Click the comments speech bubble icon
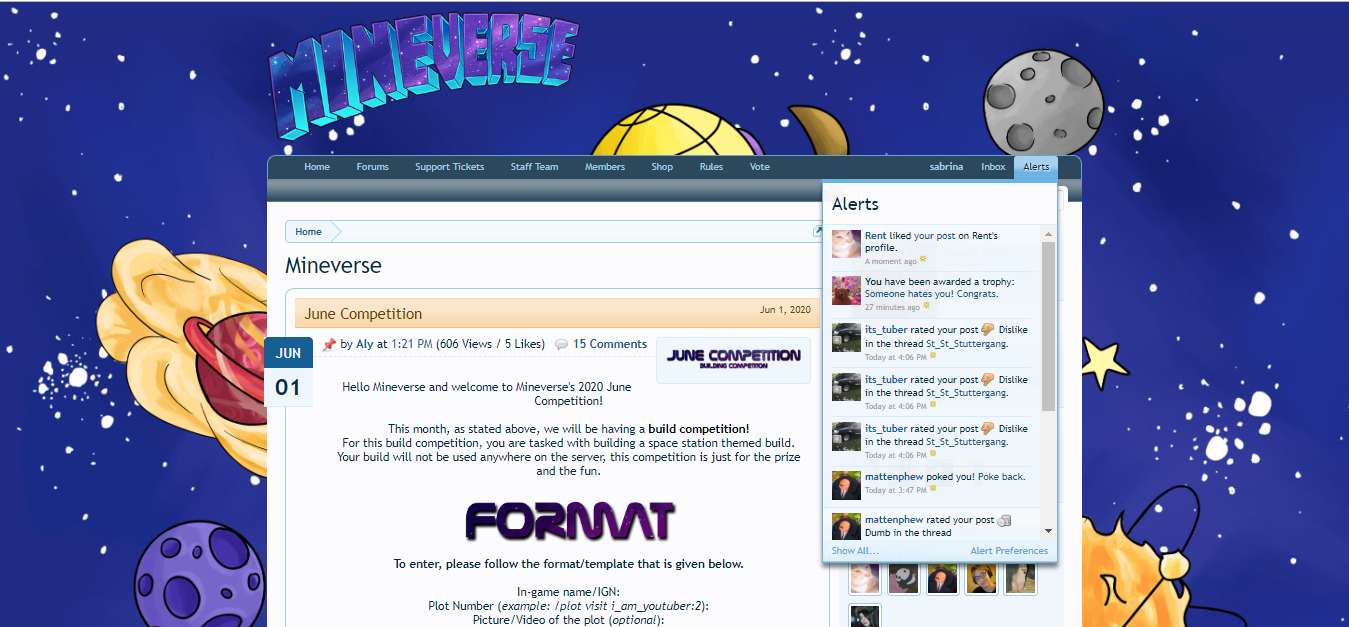The height and width of the screenshot is (627, 1349). [x=562, y=345]
